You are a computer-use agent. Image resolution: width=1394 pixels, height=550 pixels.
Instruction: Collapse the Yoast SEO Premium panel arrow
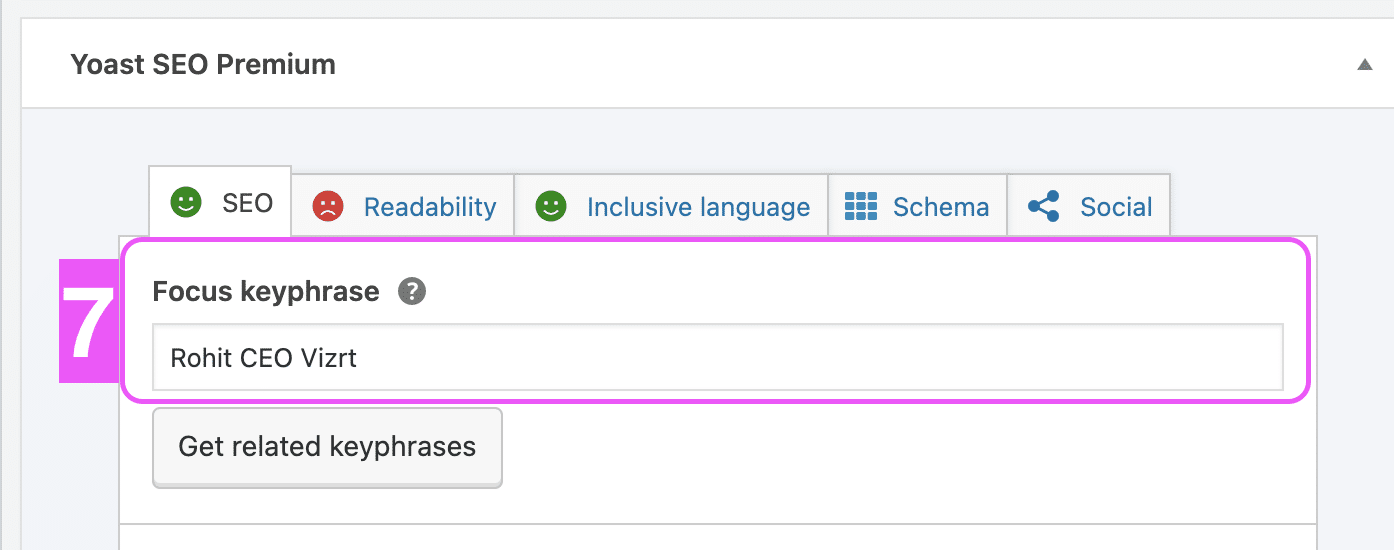[x=1364, y=65]
